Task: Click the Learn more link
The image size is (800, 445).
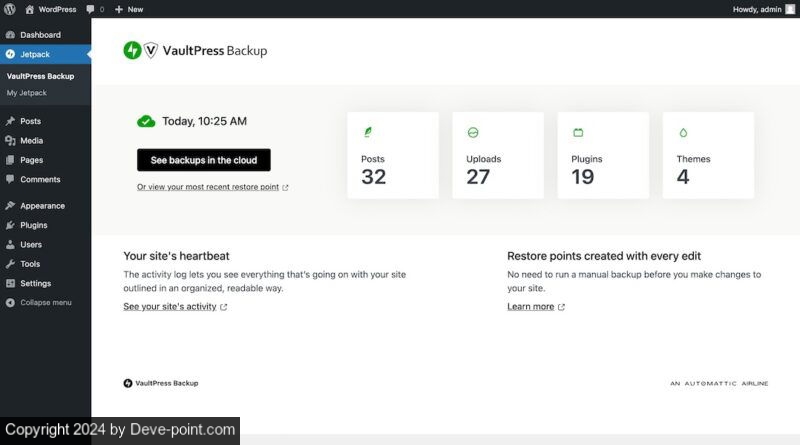Action: pyautogui.click(x=531, y=307)
